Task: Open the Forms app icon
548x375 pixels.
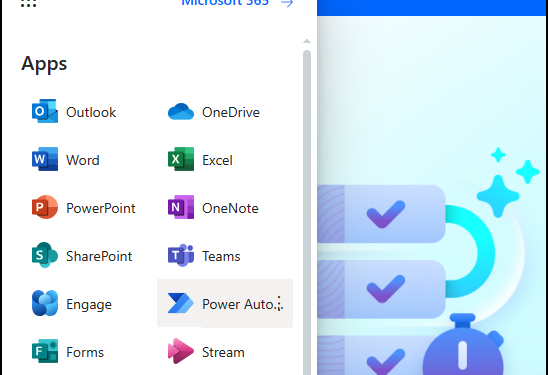Action: click(x=45, y=351)
